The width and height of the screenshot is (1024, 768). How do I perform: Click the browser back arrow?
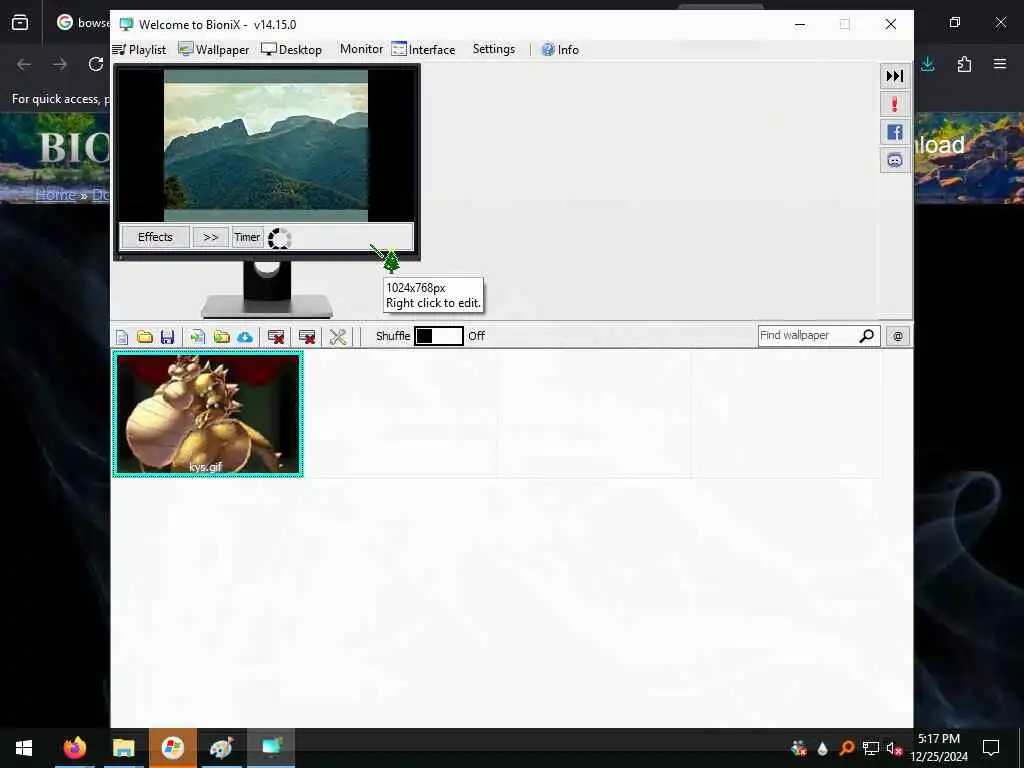point(24,64)
